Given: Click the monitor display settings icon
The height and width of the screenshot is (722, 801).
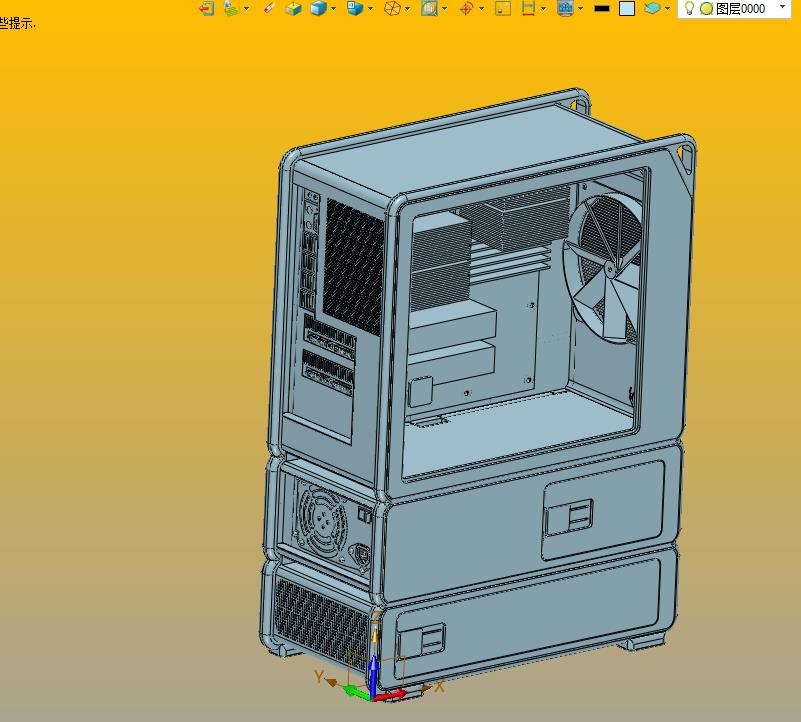Looking at the screenshot, I should click(565, 8).
